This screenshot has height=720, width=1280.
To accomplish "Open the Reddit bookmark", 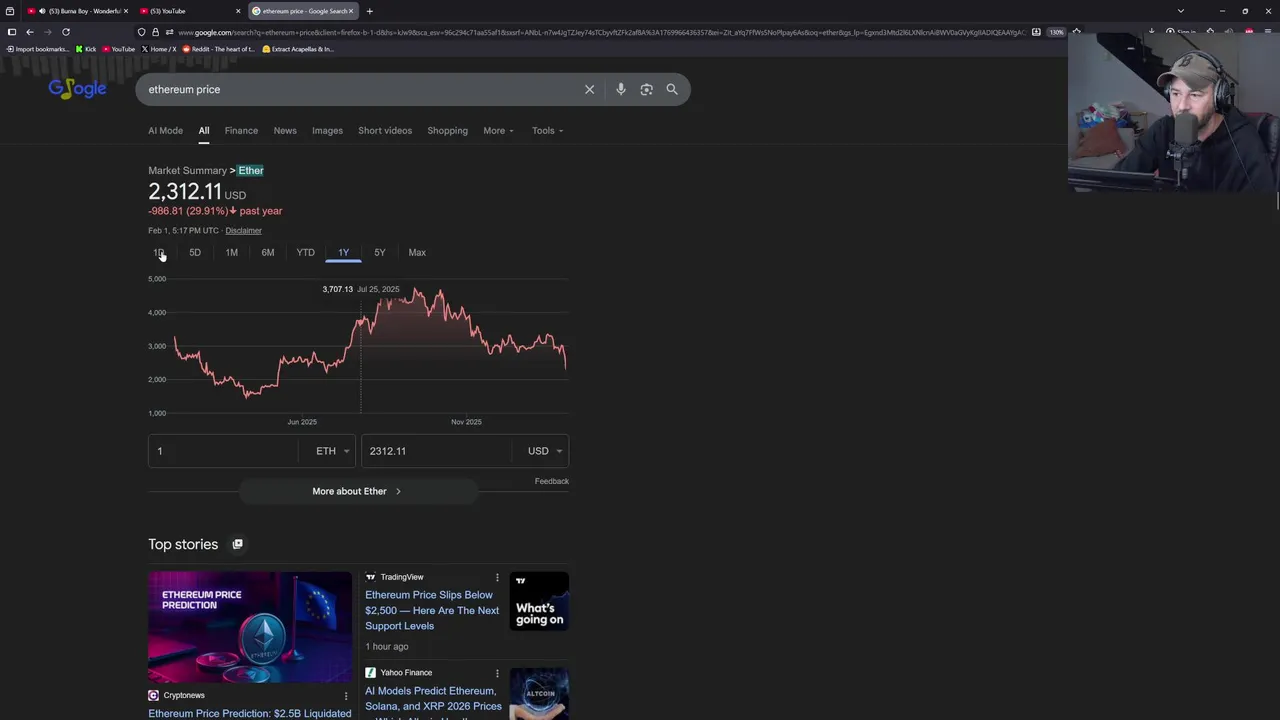I will (x=218, y=49).
